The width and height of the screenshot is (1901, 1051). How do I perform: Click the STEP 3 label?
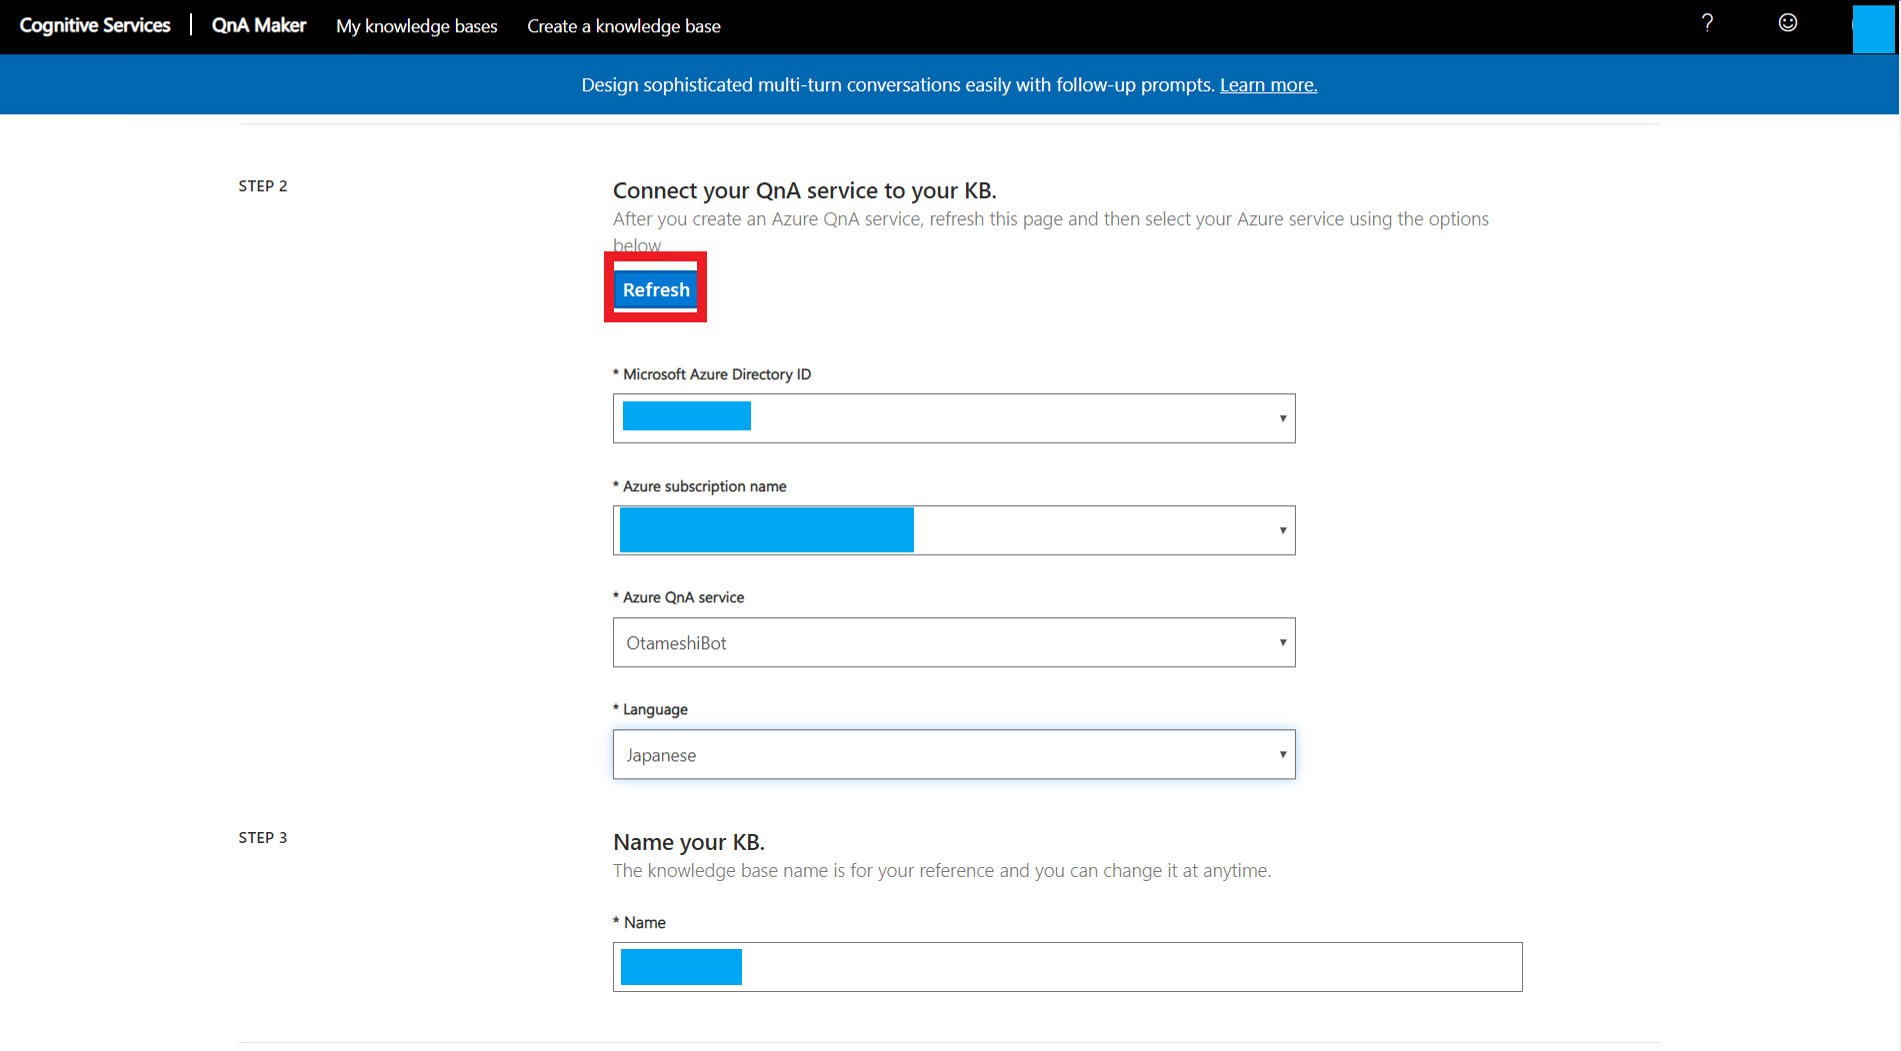[263, 838]
